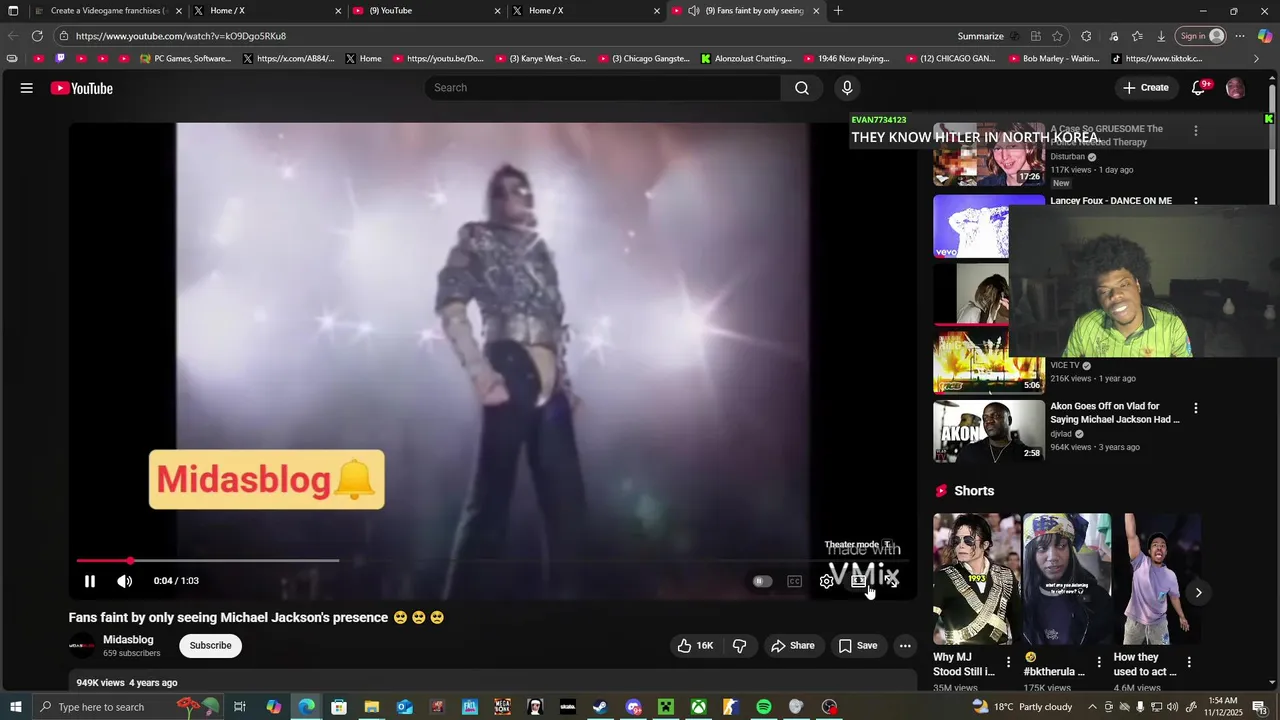Open browser extensions puzzle icon

[1087, 36]
